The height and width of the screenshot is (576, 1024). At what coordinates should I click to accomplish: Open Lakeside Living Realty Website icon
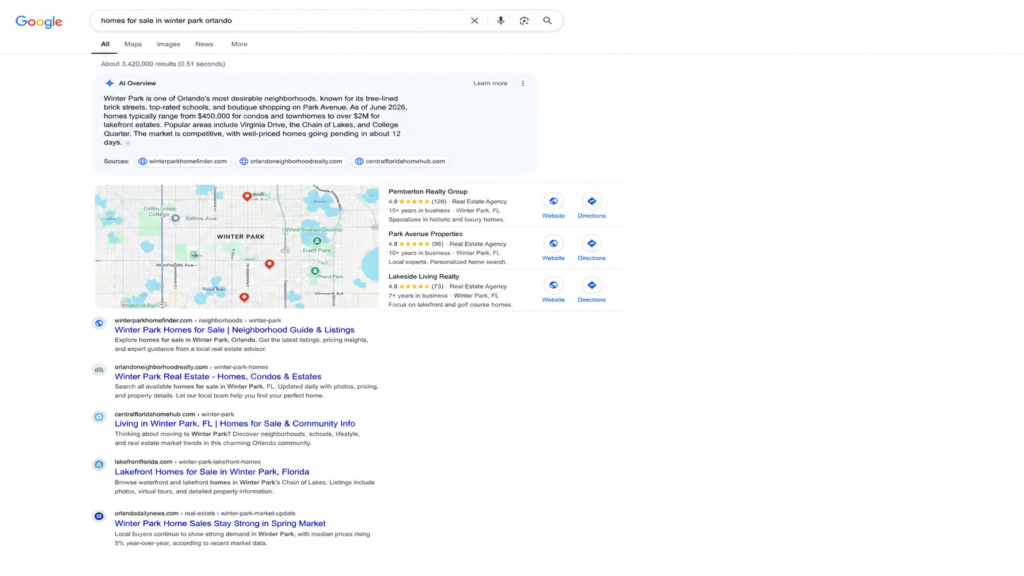(x=553, y=285)
